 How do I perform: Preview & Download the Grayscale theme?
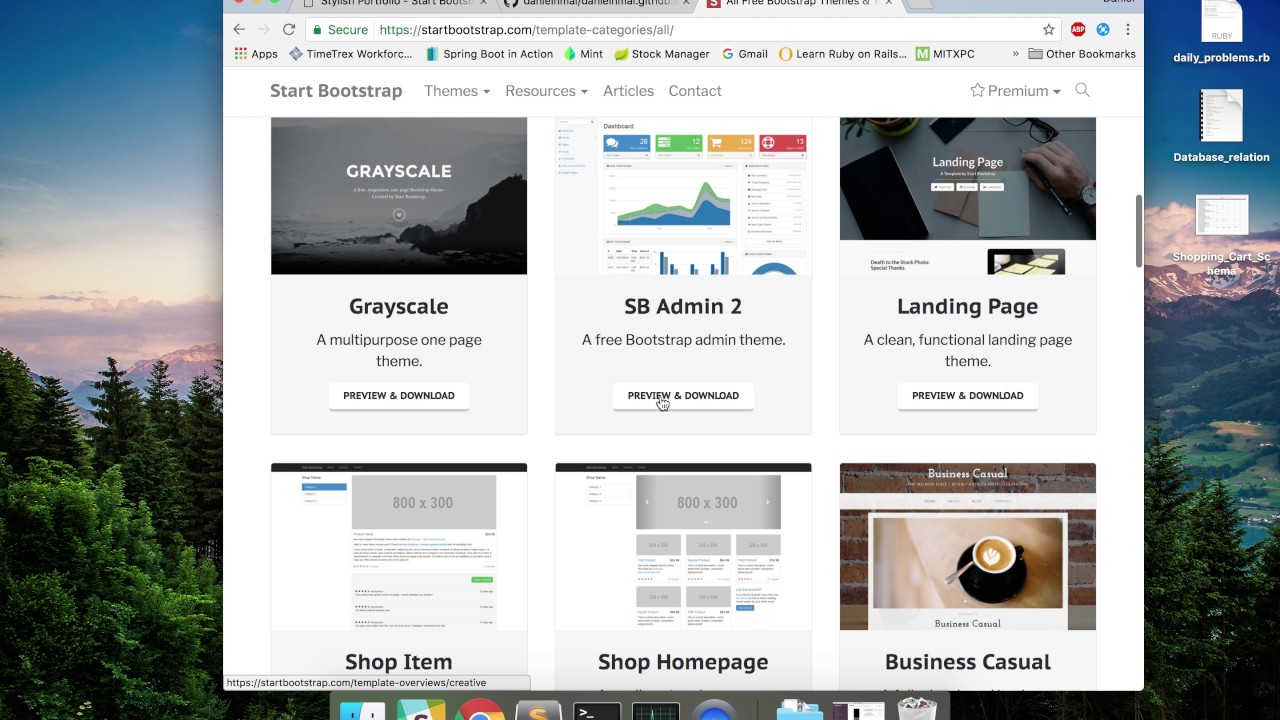[x=399, y=396]
